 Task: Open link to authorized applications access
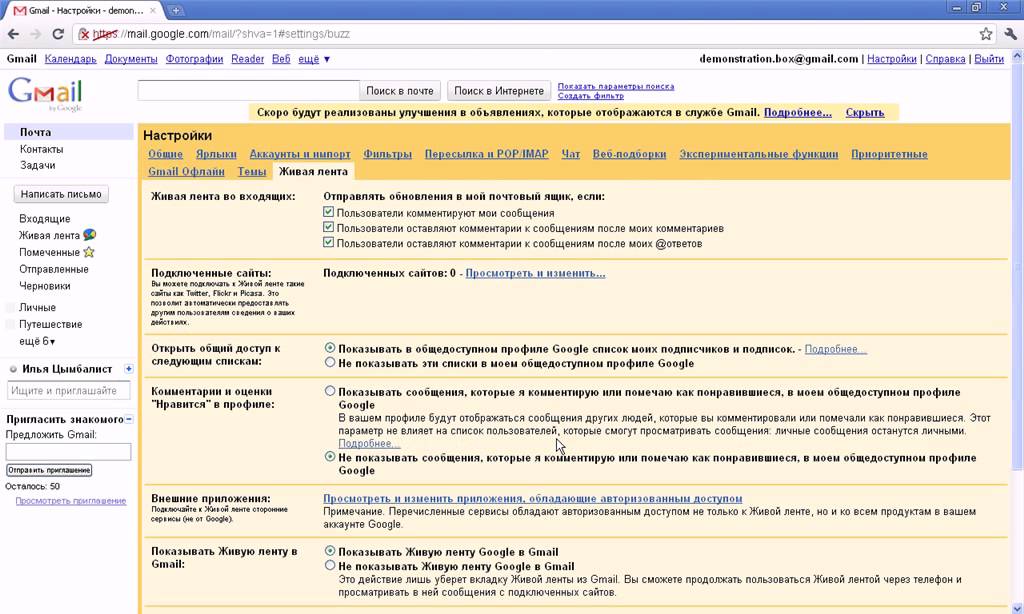pyautogui.click(x=532, y=498)
